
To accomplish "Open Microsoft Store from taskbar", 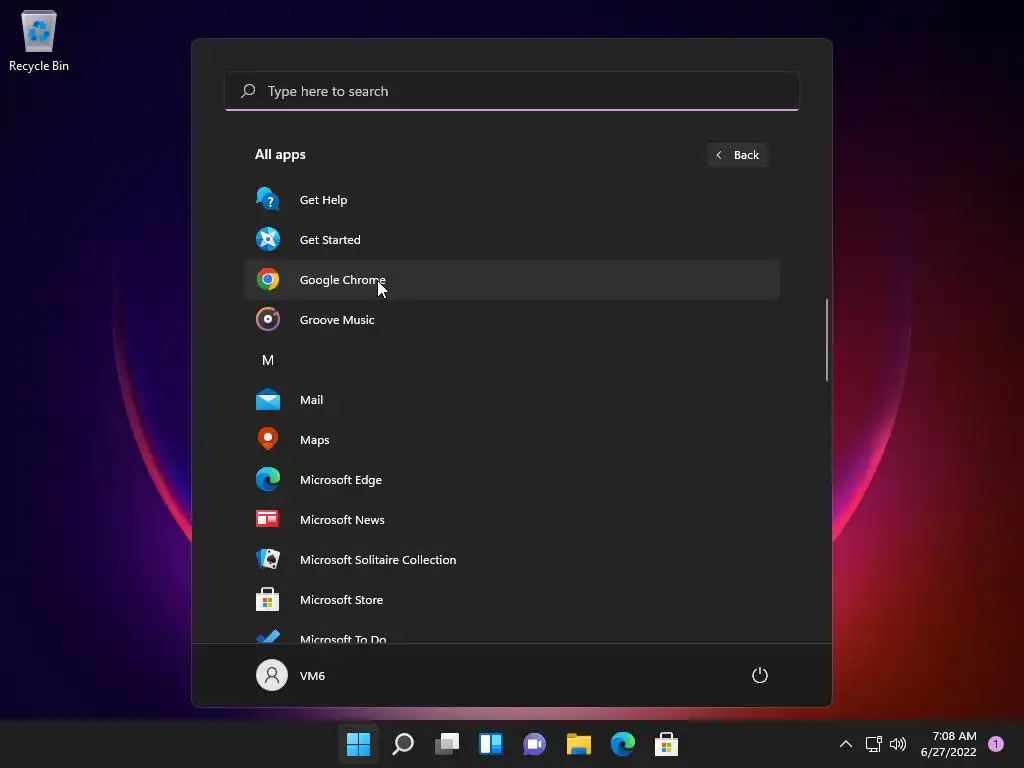I will (x=666, y=744).
